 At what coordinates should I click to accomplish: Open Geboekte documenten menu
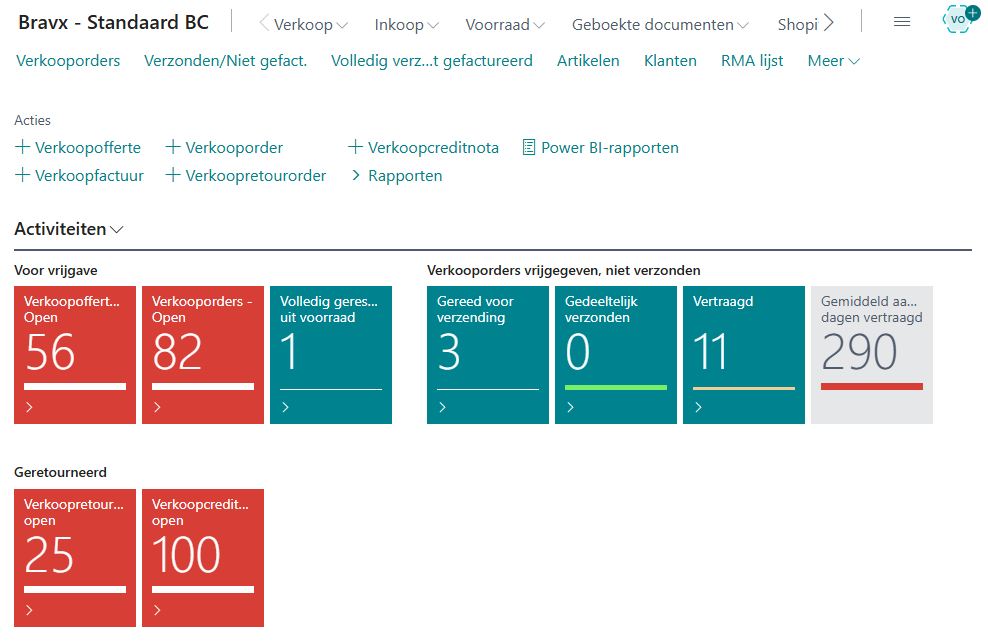(x=660, y=25)
